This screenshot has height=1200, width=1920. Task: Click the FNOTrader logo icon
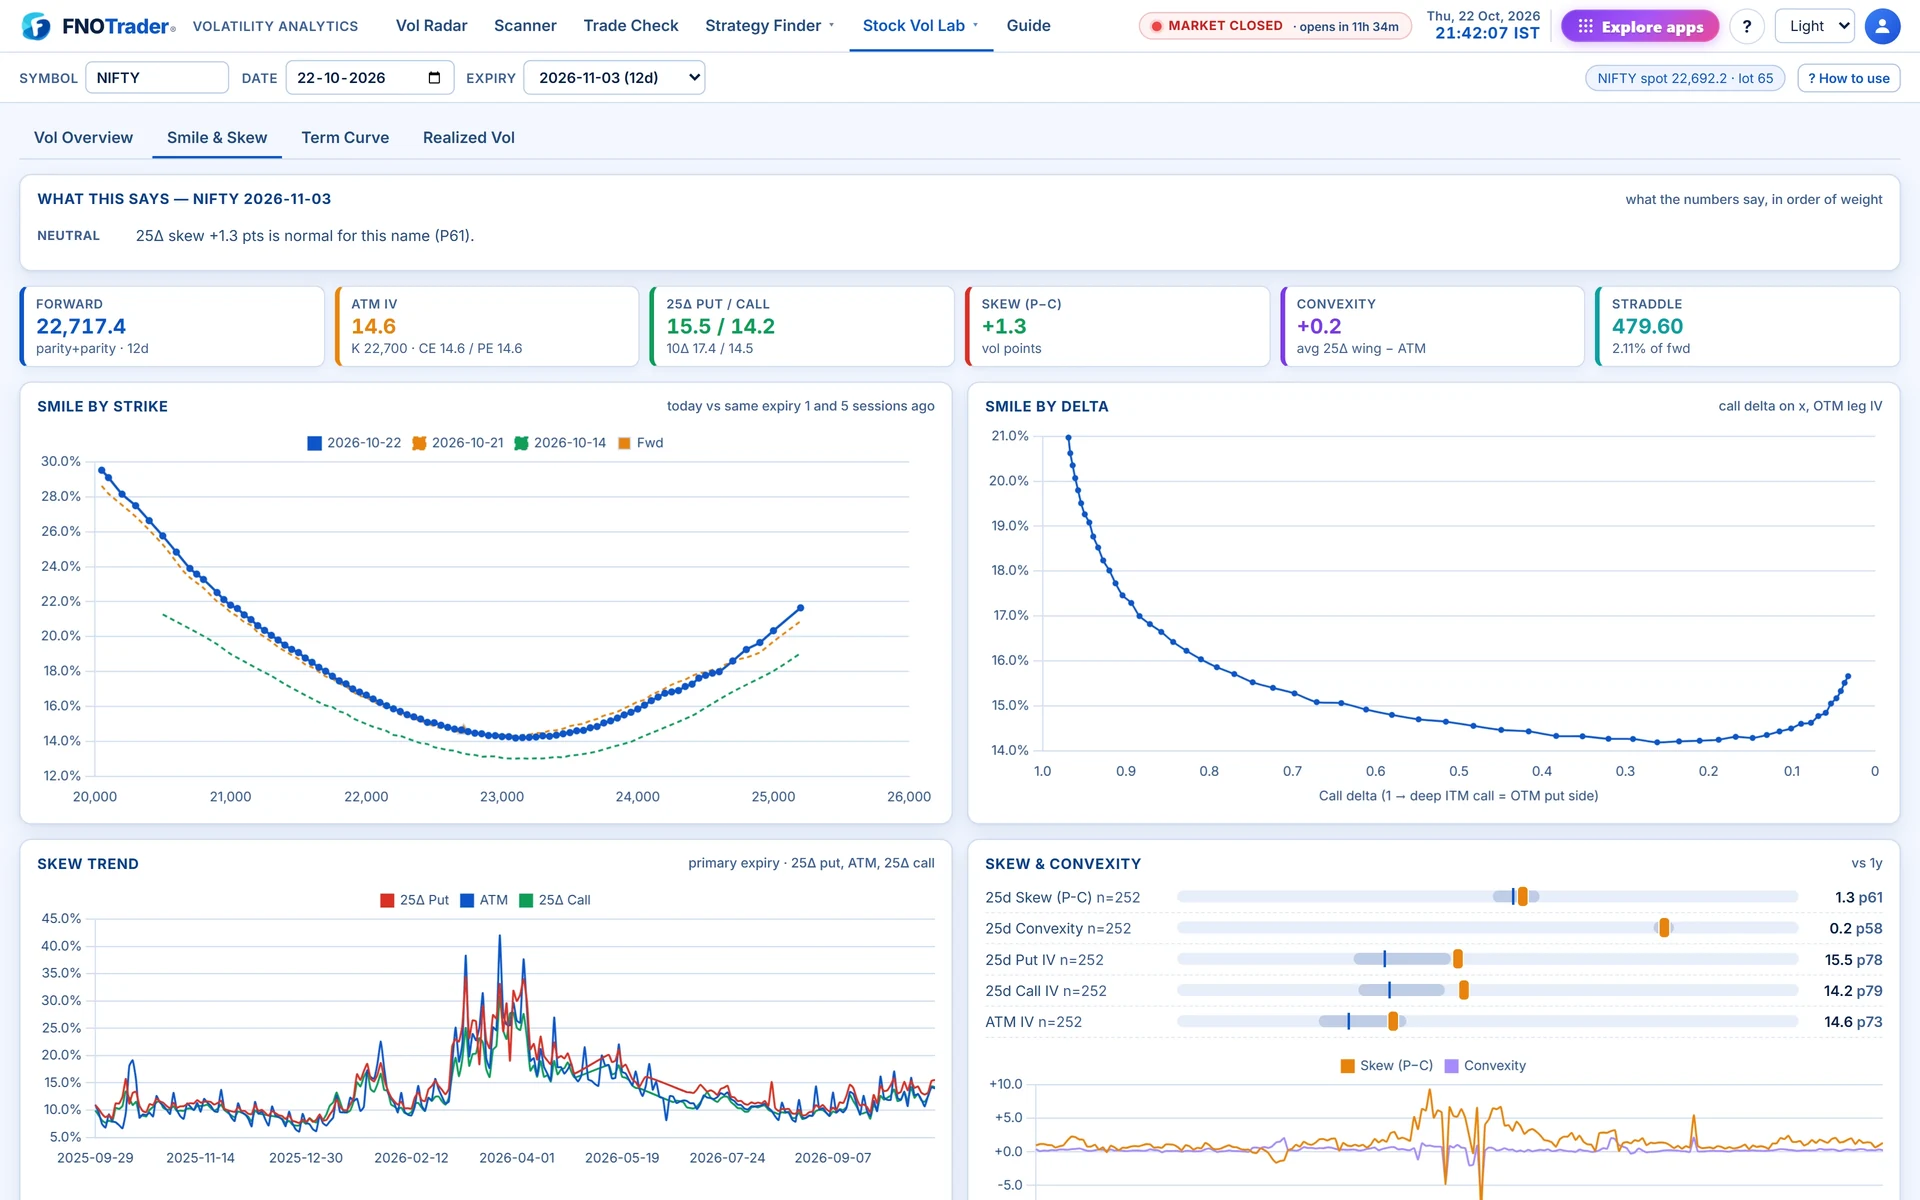click(36, 26)
